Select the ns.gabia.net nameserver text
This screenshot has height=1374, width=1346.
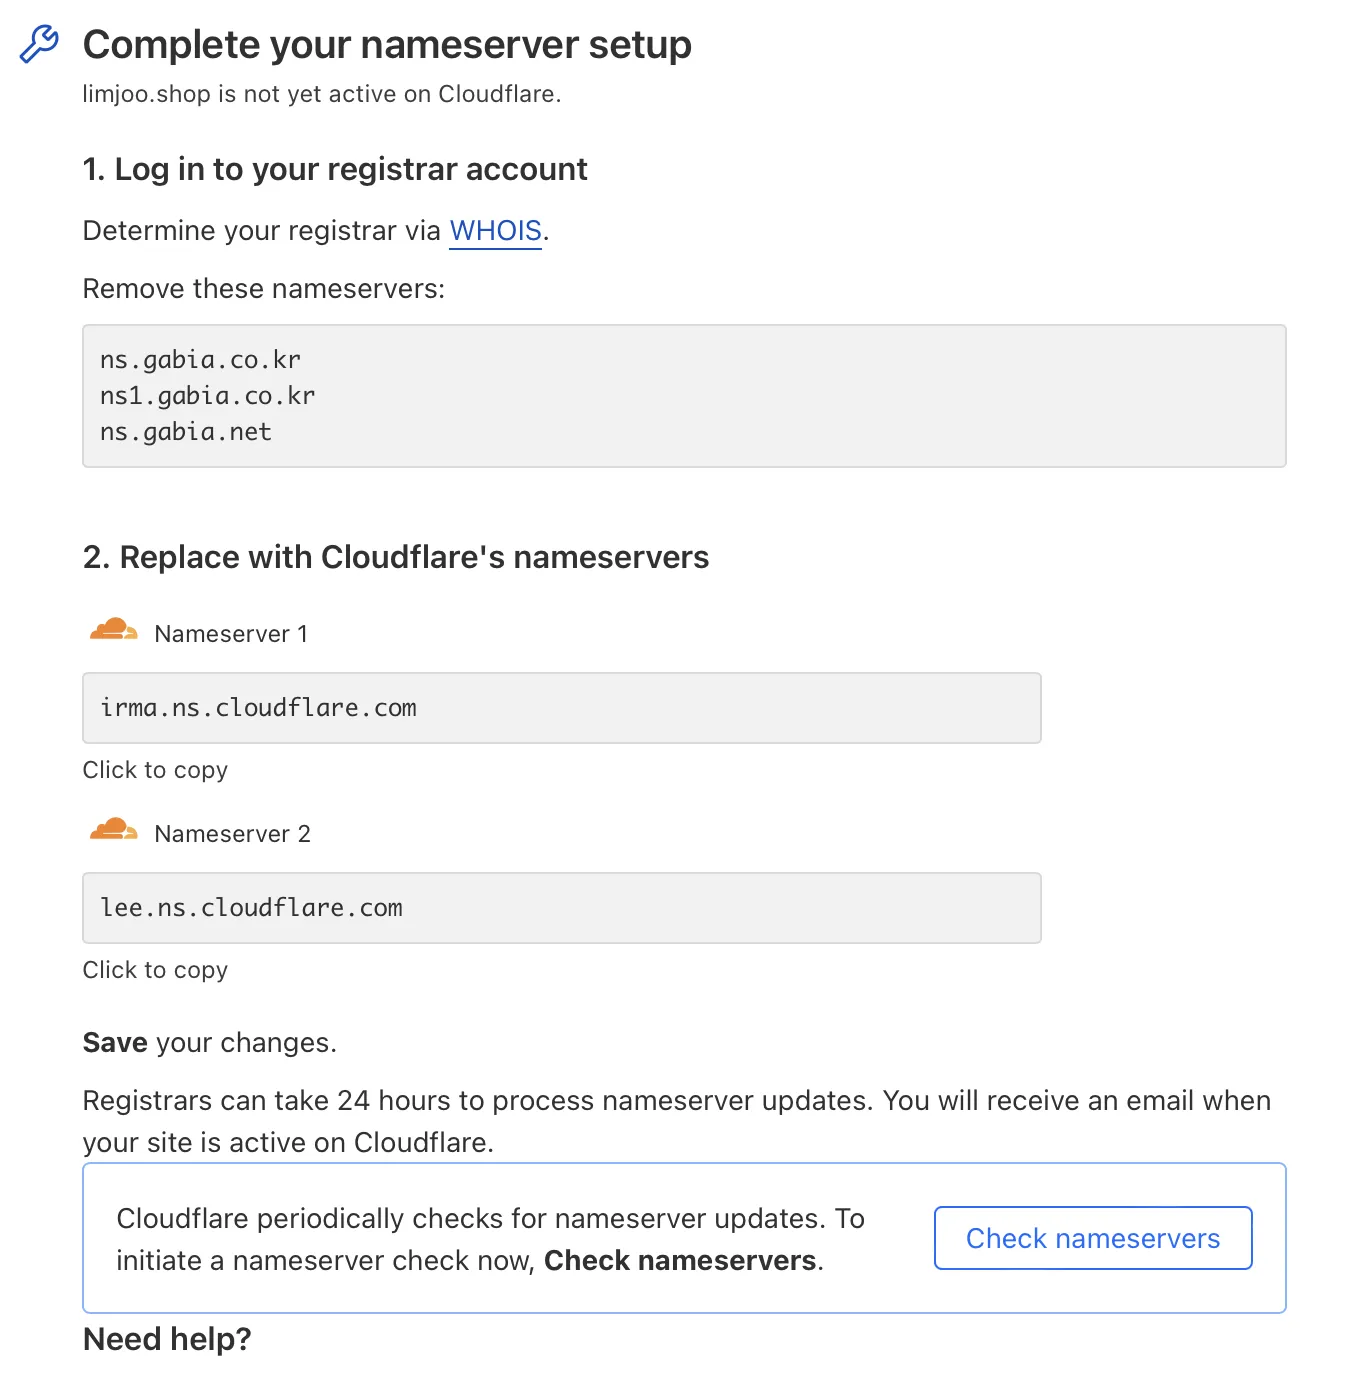[x=185, y=431]
